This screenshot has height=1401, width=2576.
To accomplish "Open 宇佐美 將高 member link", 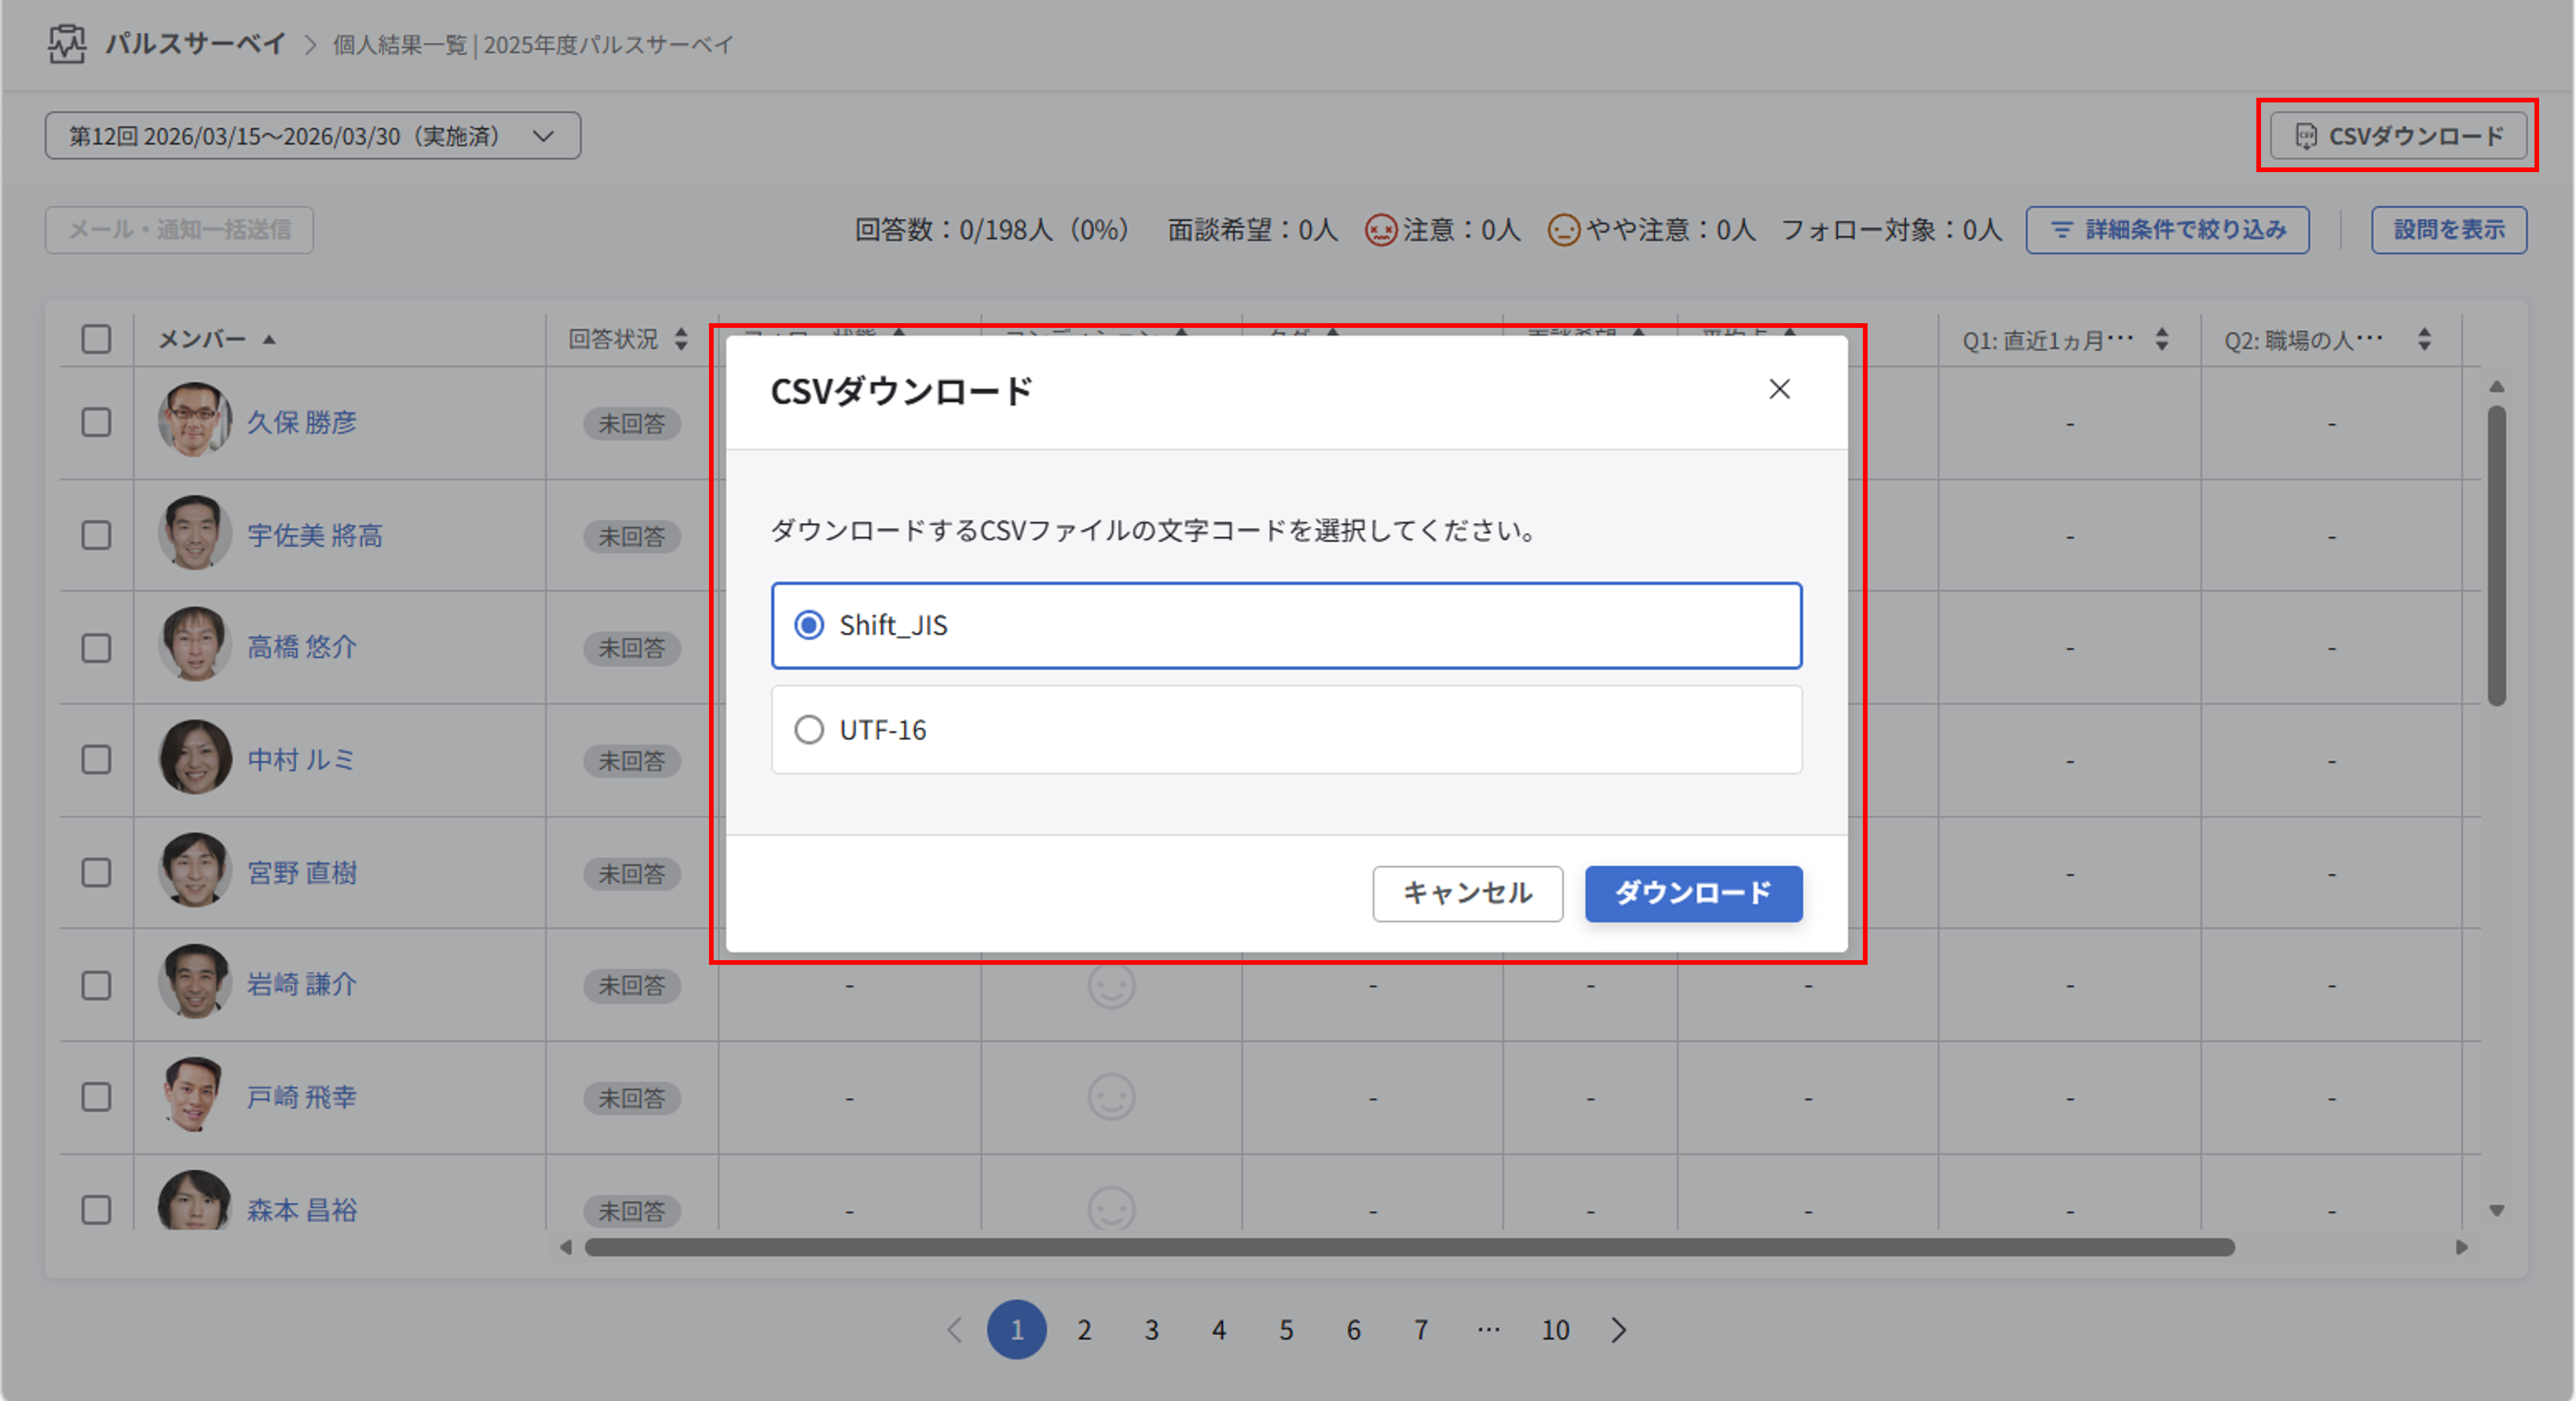I will [315, 535].
